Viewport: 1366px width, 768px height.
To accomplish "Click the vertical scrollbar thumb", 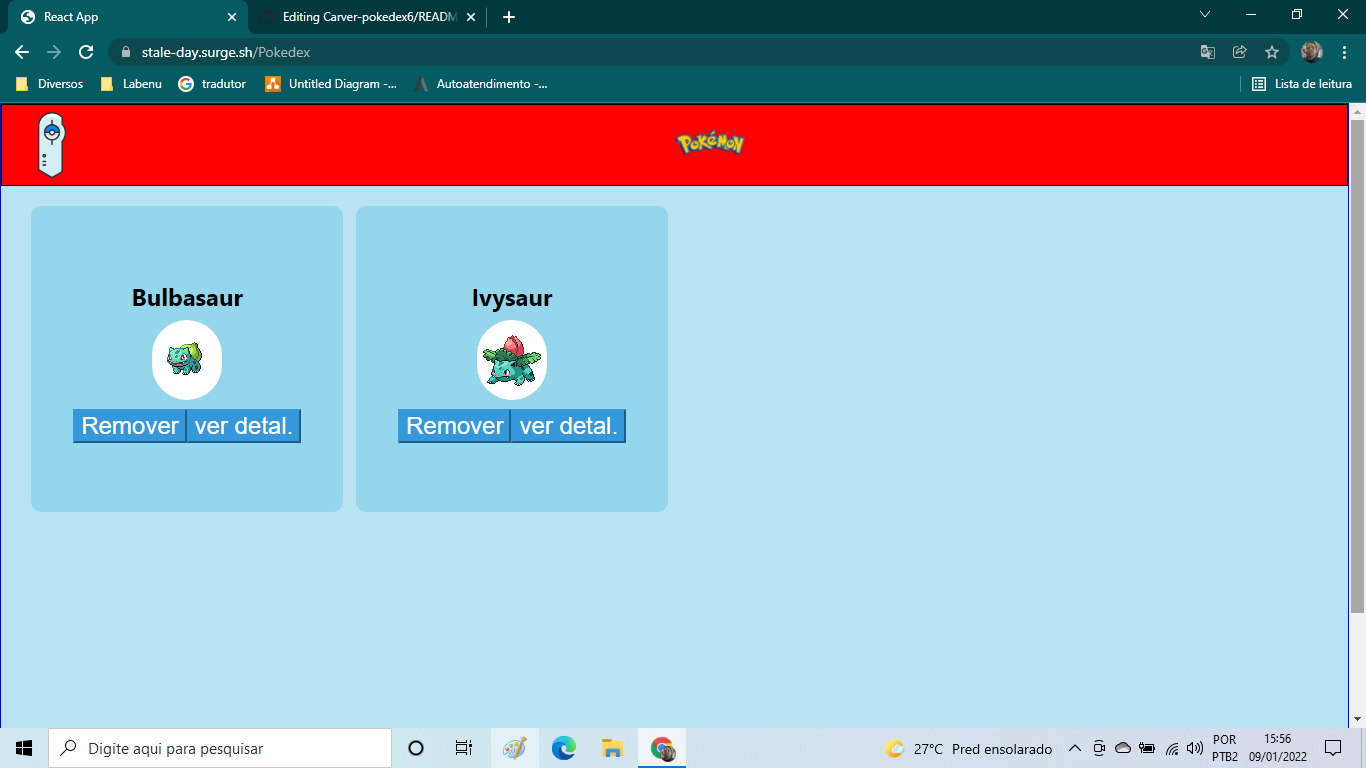I will (1357, 365).
